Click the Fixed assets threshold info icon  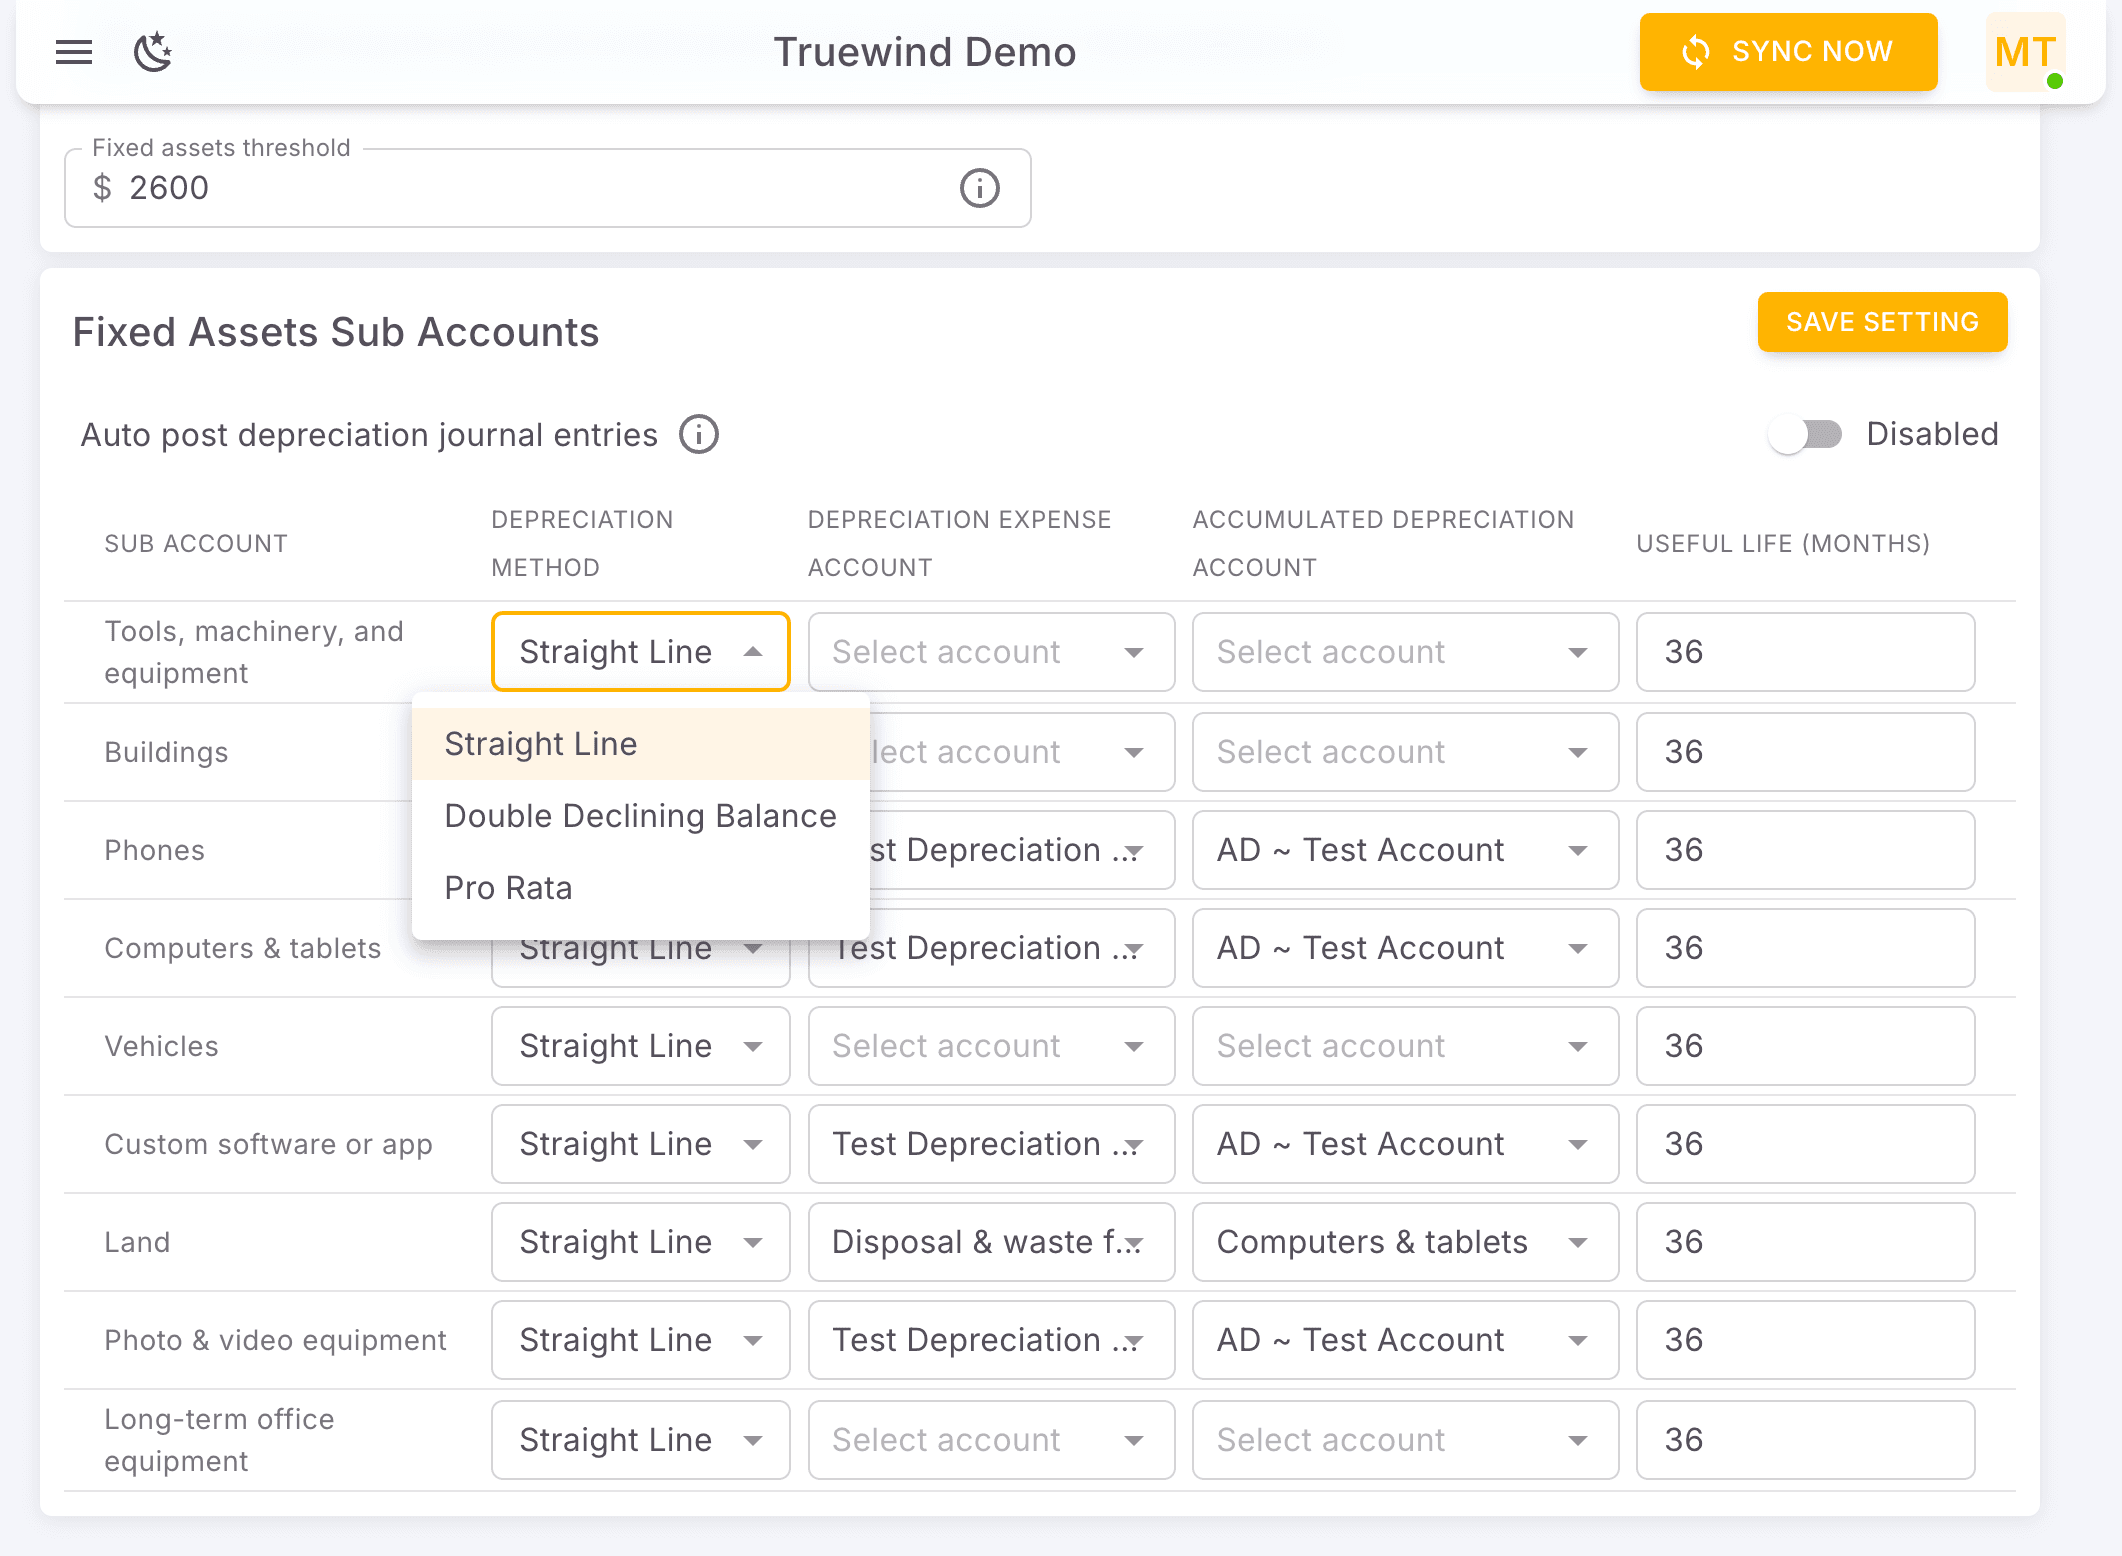pyautogui.click(x=979, y=188)
